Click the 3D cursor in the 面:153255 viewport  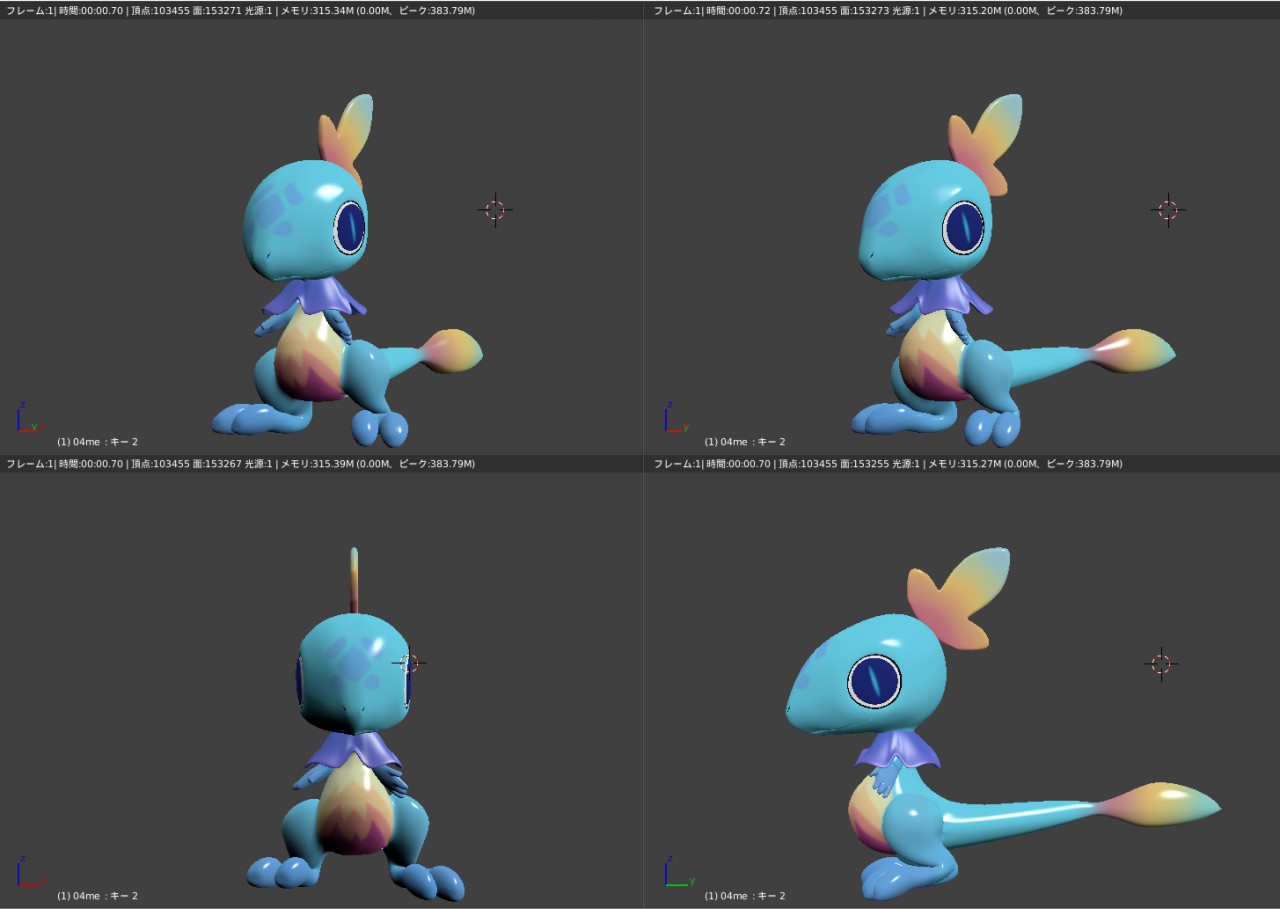click(x=1161, y=662)
